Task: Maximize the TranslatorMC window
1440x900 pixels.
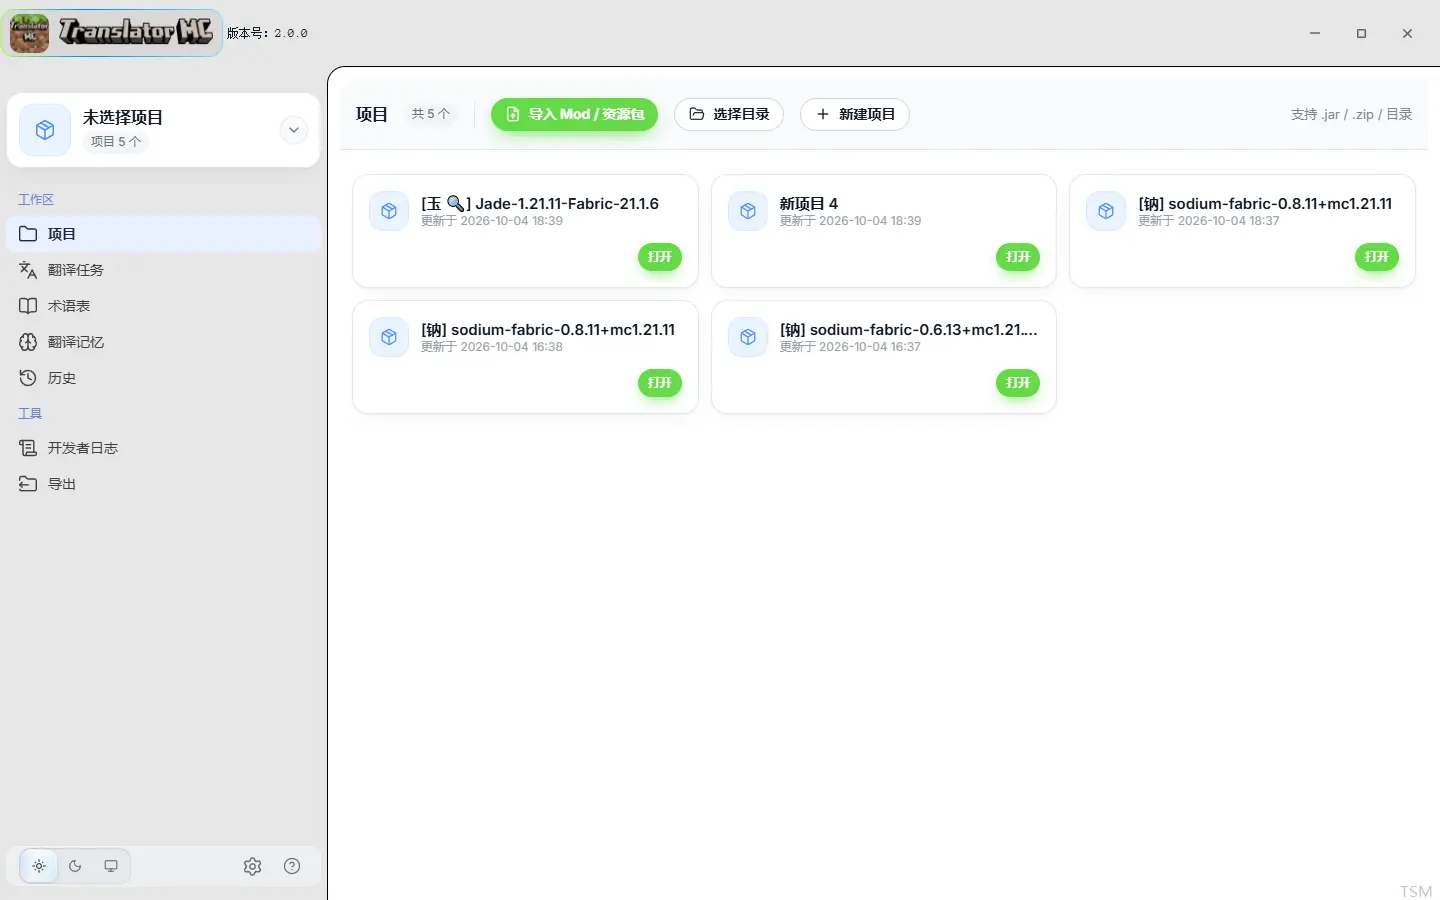Action: pyautogui.click(x=1361, y=33)
